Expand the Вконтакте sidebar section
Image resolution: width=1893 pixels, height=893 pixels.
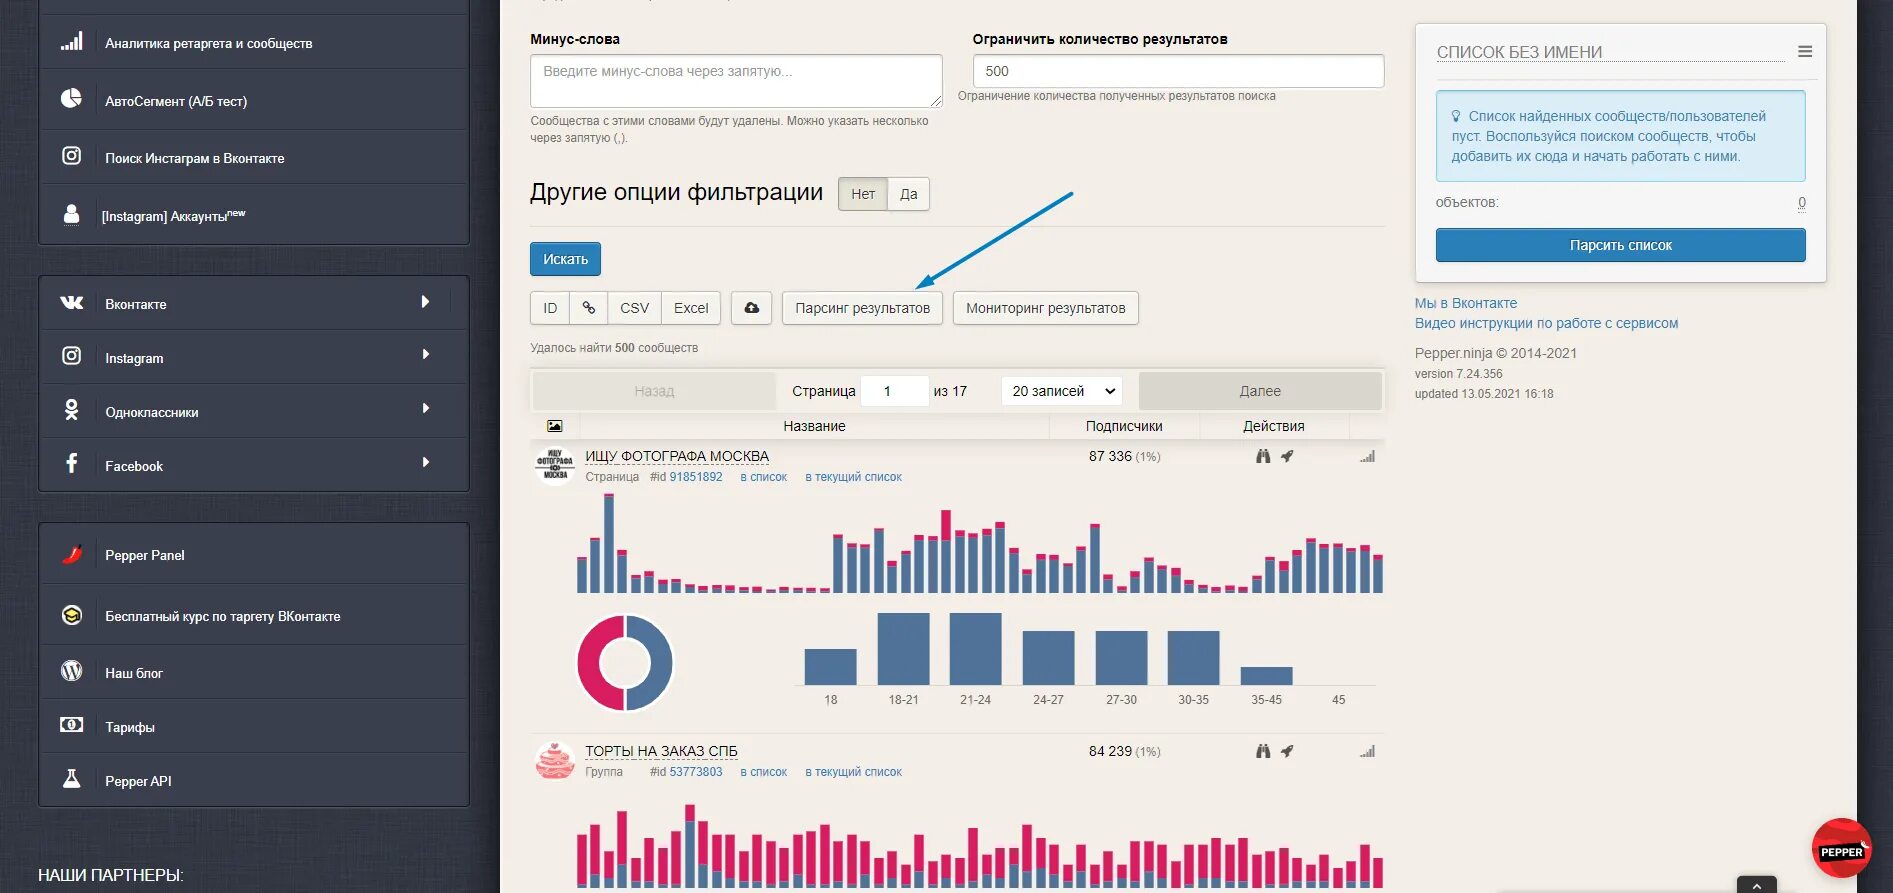coord(425,302)
